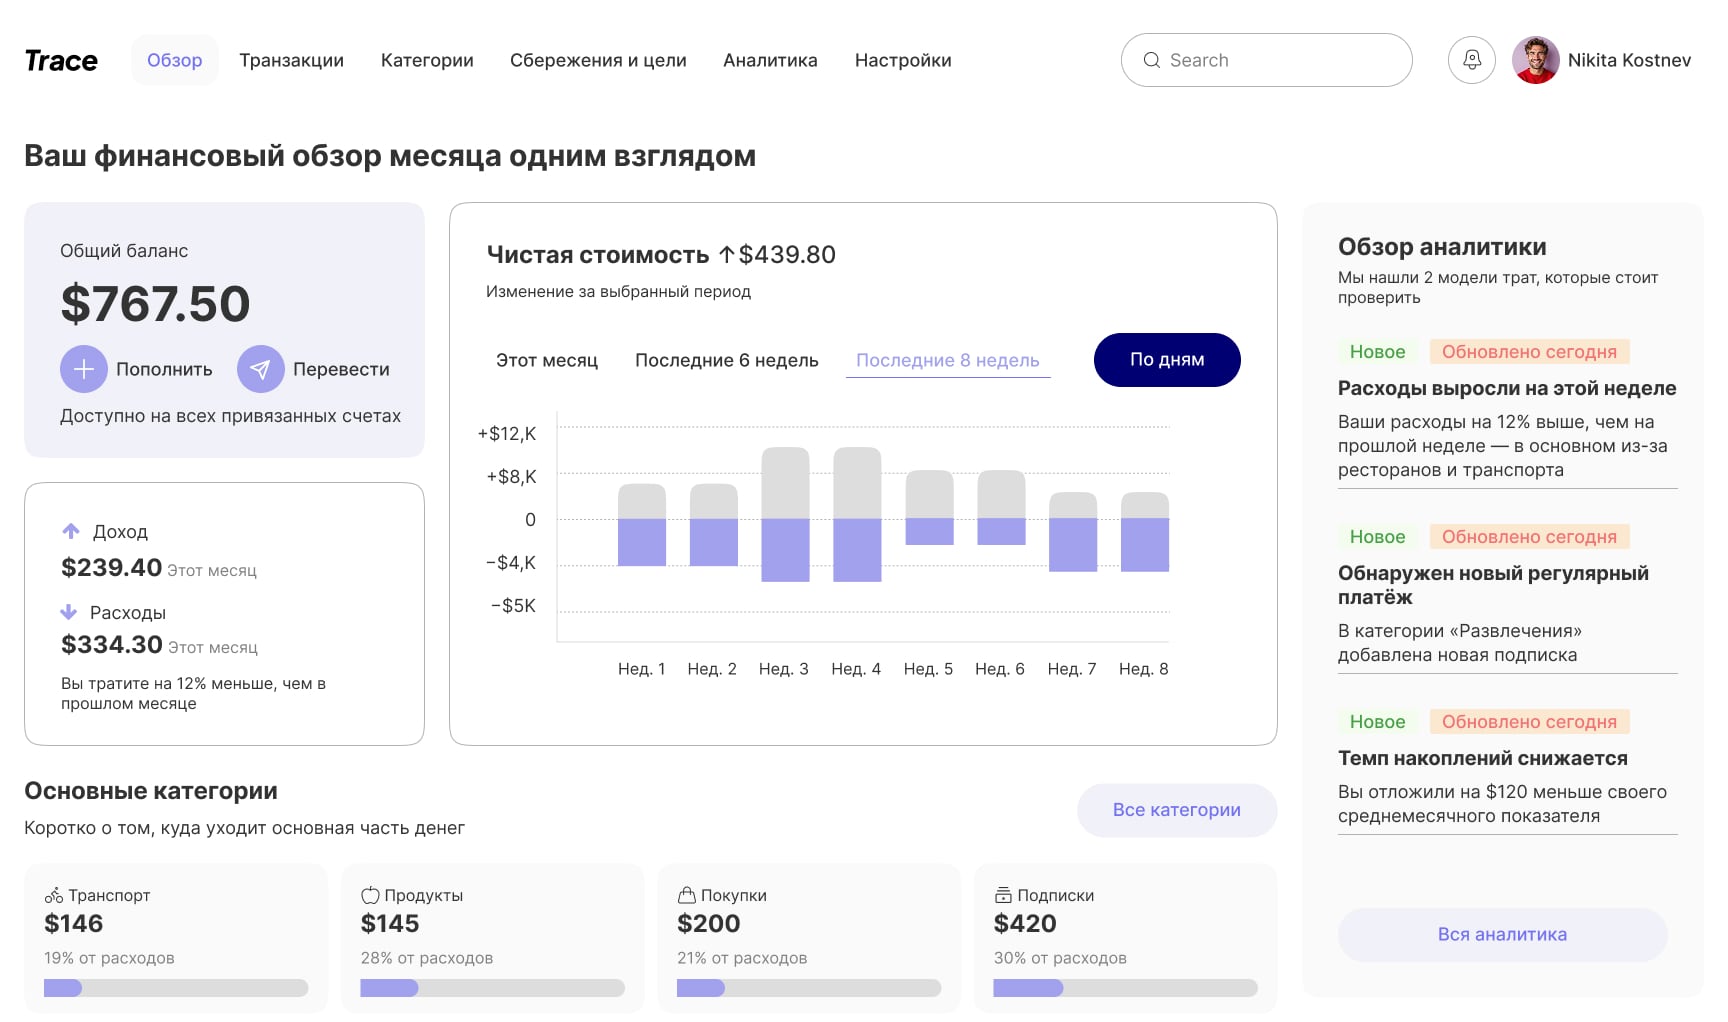Open Настройки in navigation
This screenshot has width=1728, height=1022.
[x=903, y=60]
